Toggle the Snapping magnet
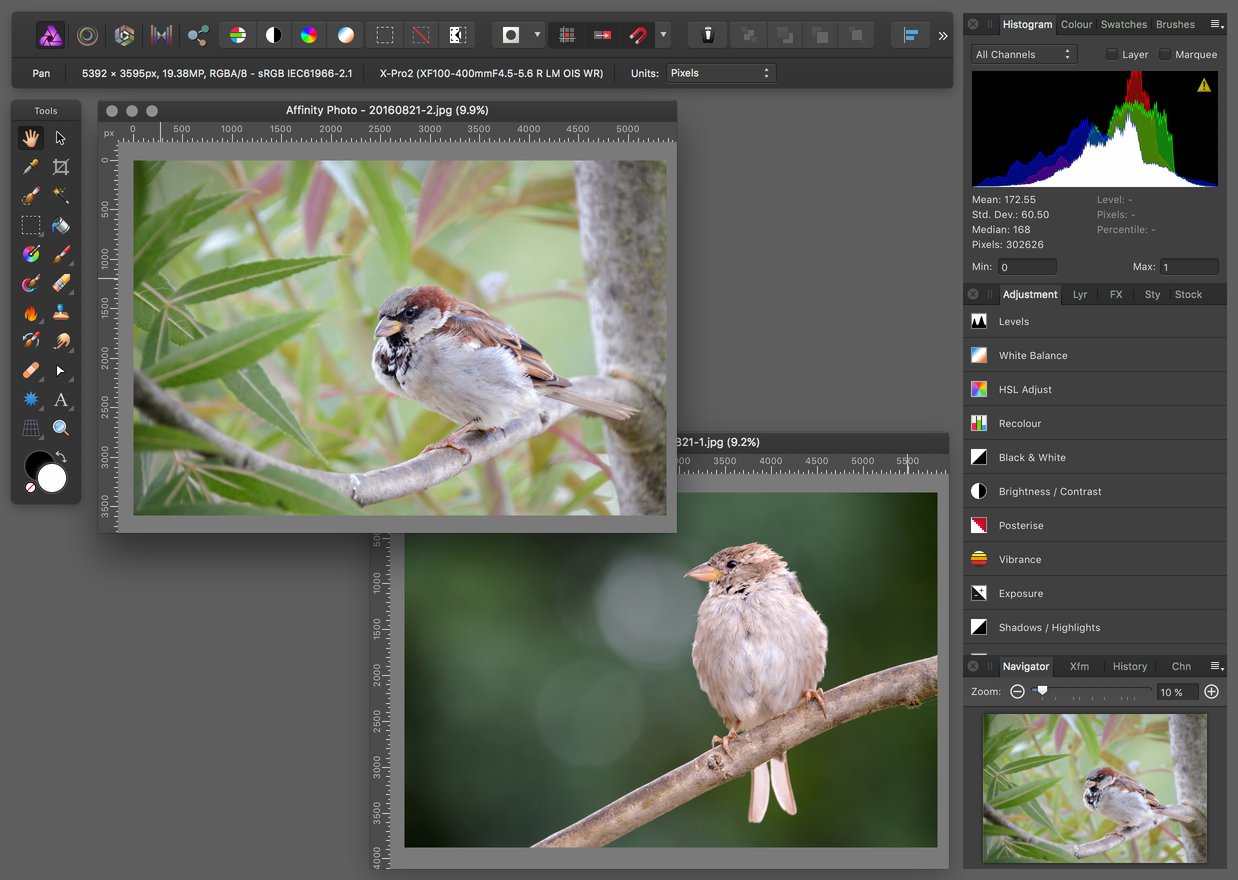The image size is (1238, 880). 638,35
